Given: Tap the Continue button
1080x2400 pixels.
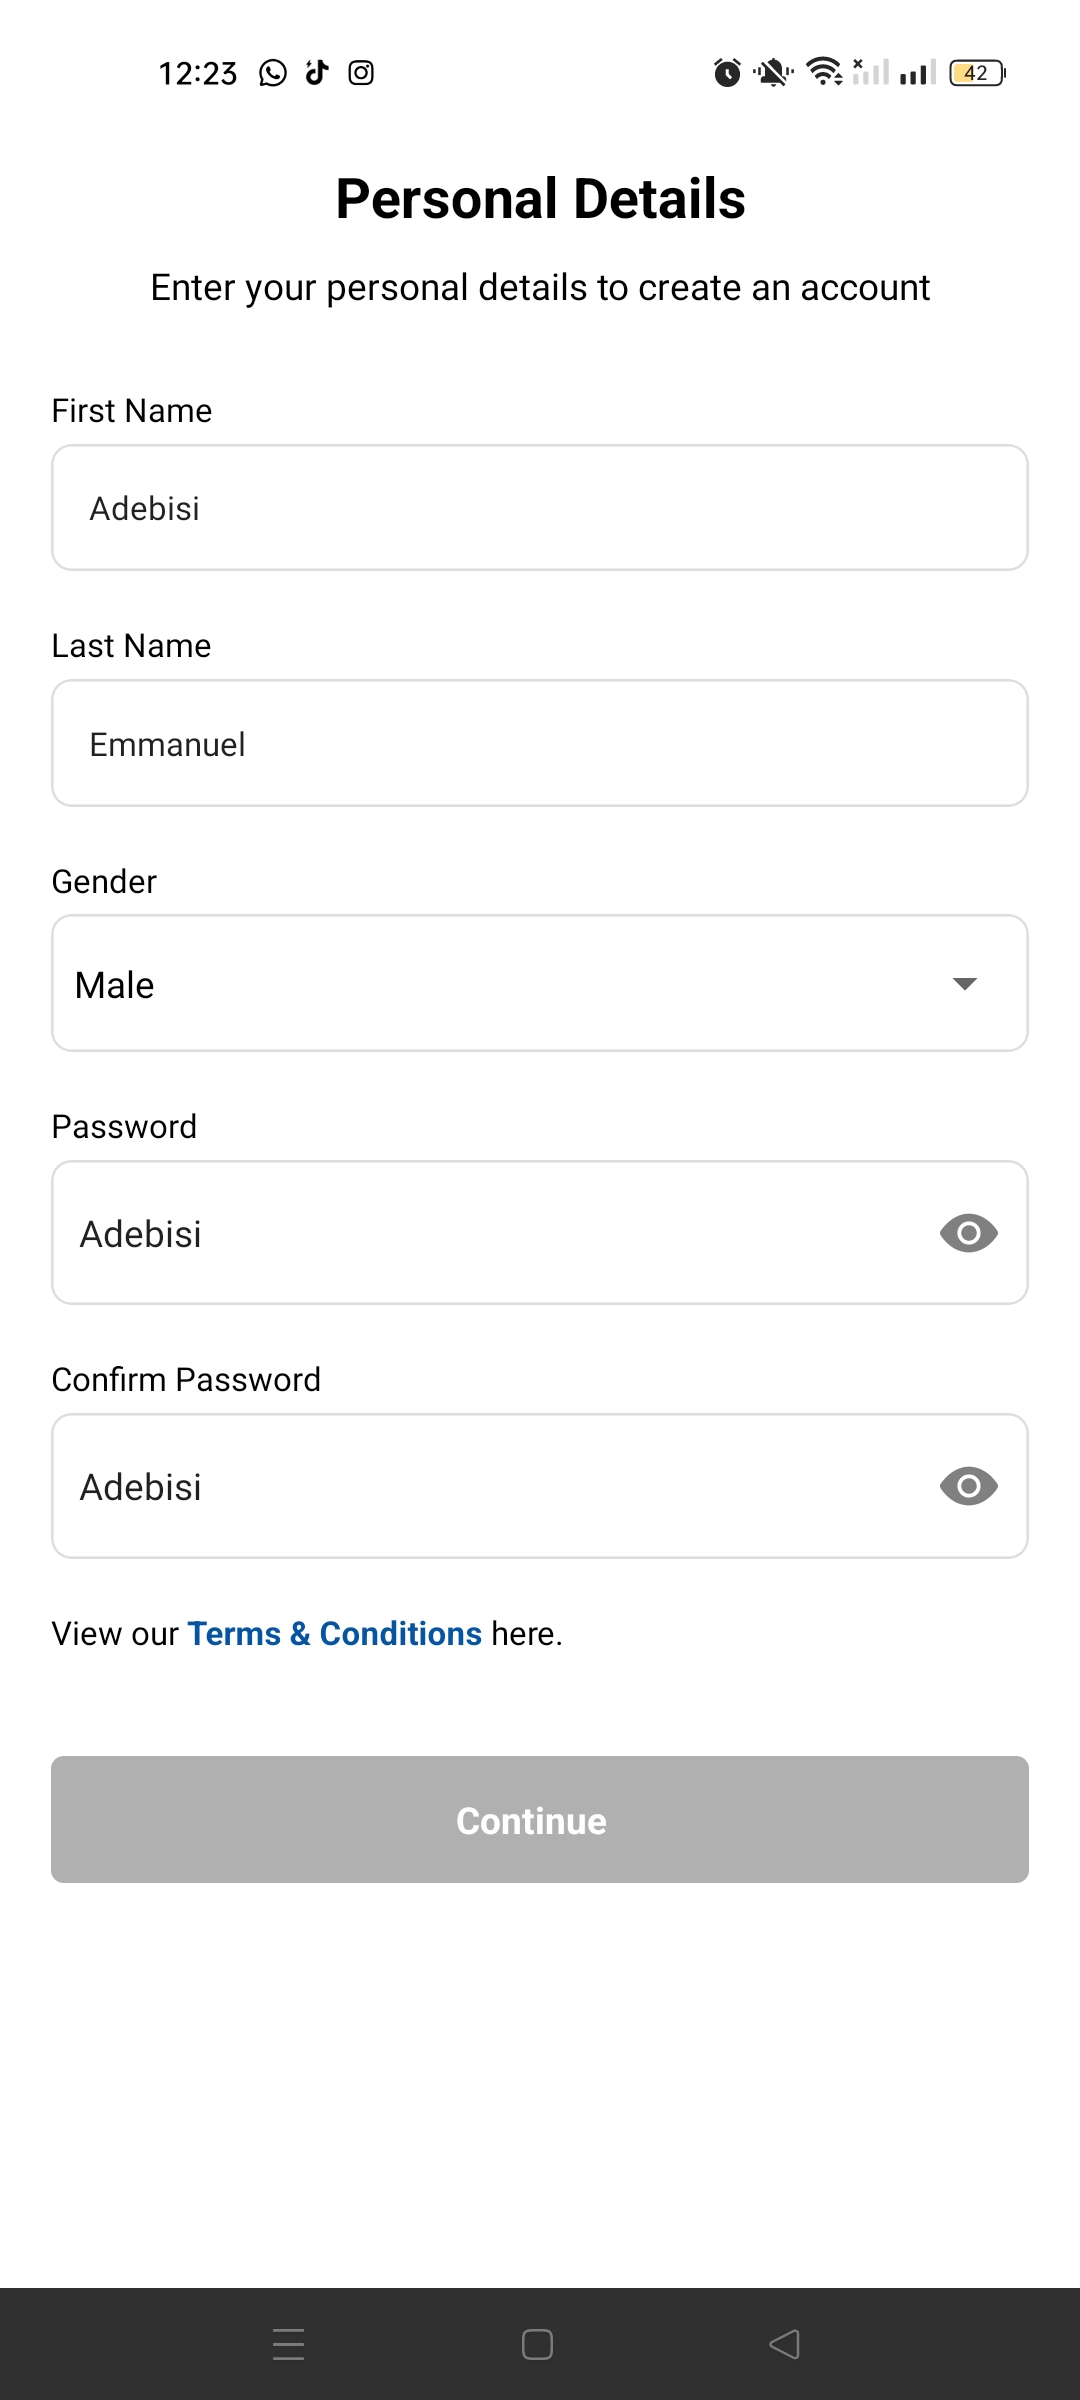Looking at the screenshot, I should coord(540,1819).
